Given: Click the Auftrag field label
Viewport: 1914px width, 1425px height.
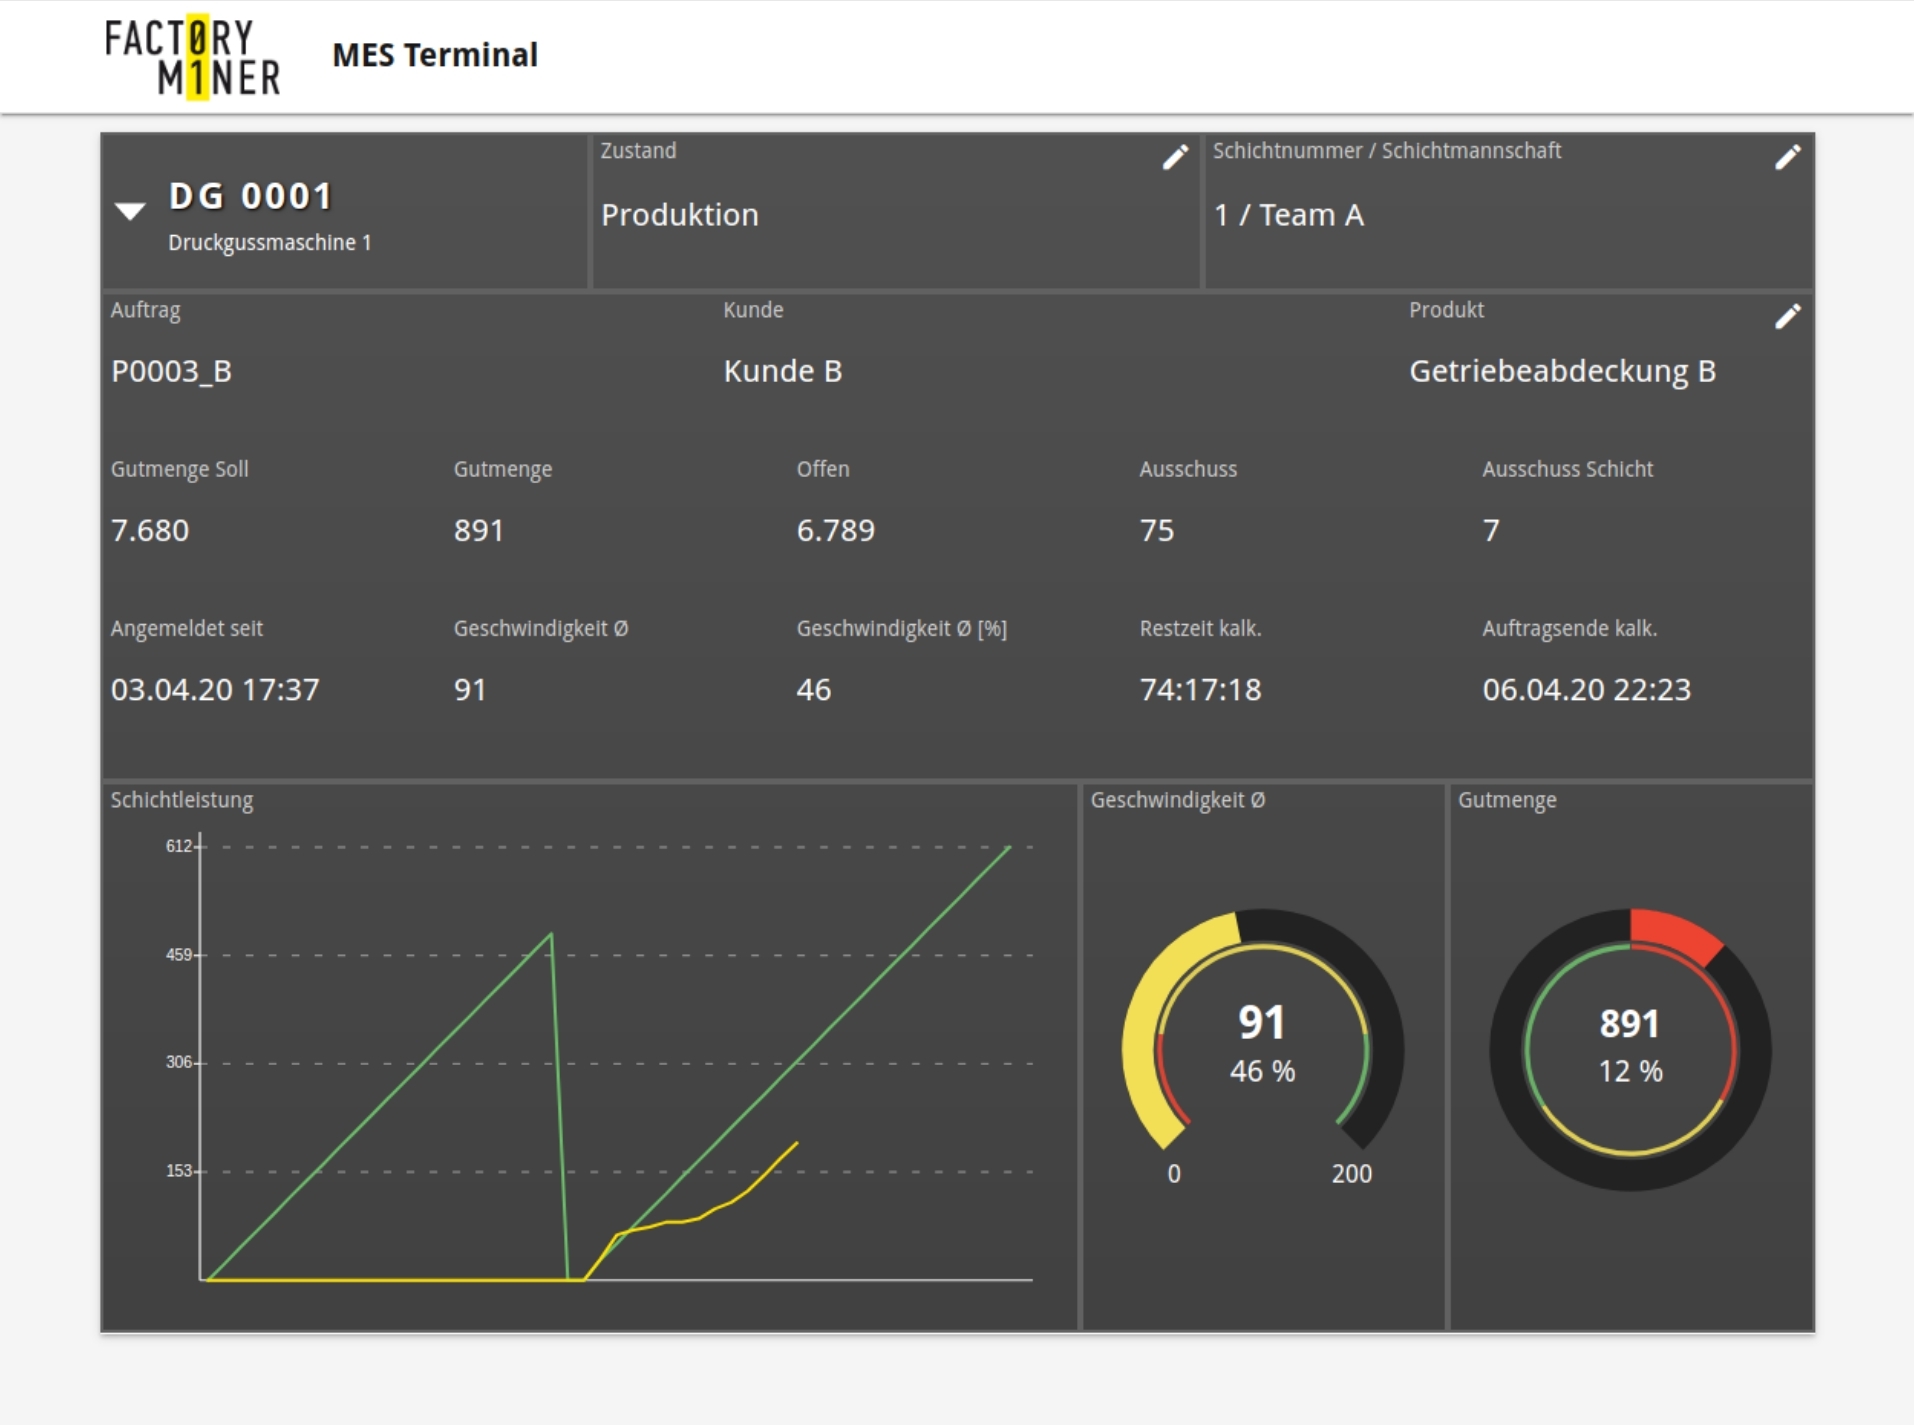Looking at the screenshot, I should pos(146,310).
